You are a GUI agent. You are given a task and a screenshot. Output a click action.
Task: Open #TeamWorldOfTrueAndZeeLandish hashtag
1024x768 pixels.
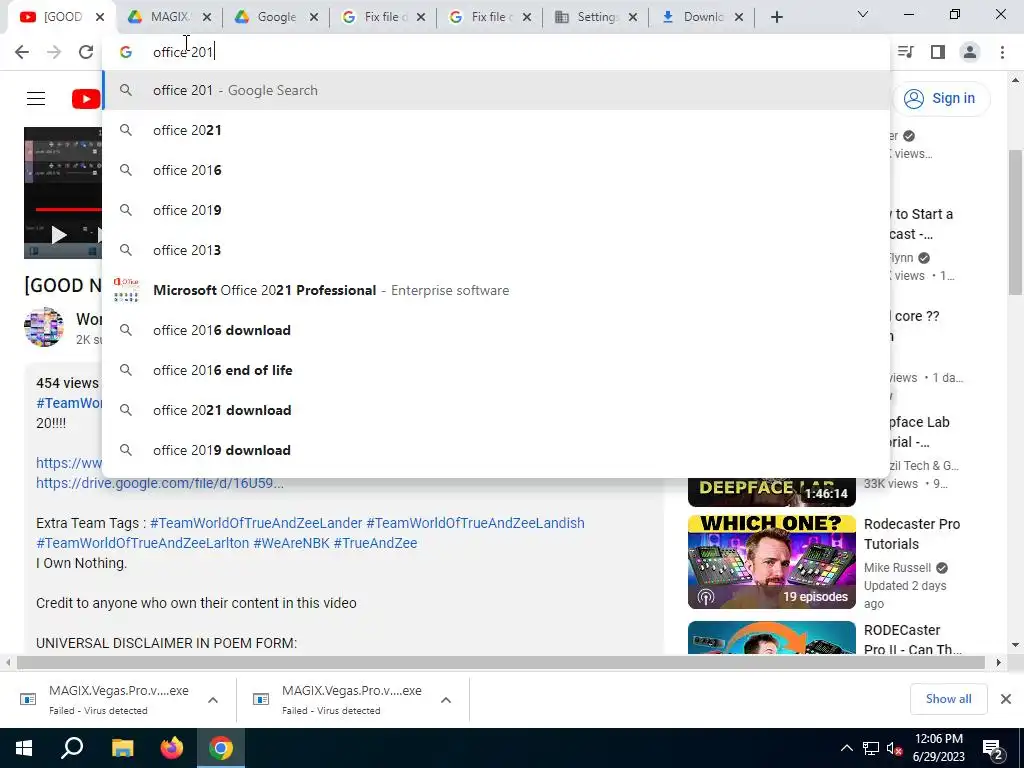(x=475, y=523)
